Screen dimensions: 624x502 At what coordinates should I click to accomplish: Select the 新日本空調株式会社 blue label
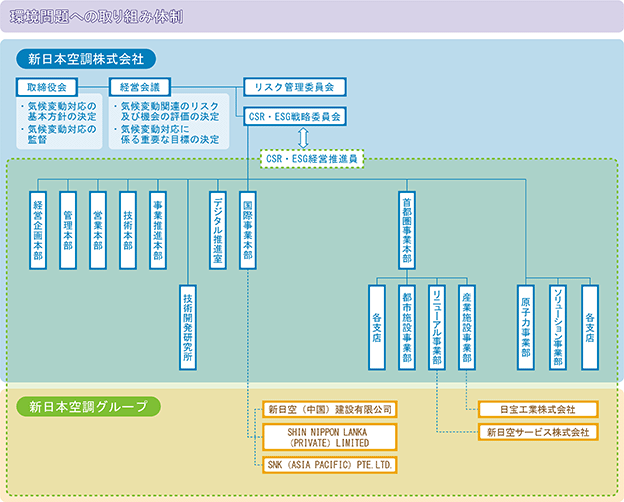(86, 59)
